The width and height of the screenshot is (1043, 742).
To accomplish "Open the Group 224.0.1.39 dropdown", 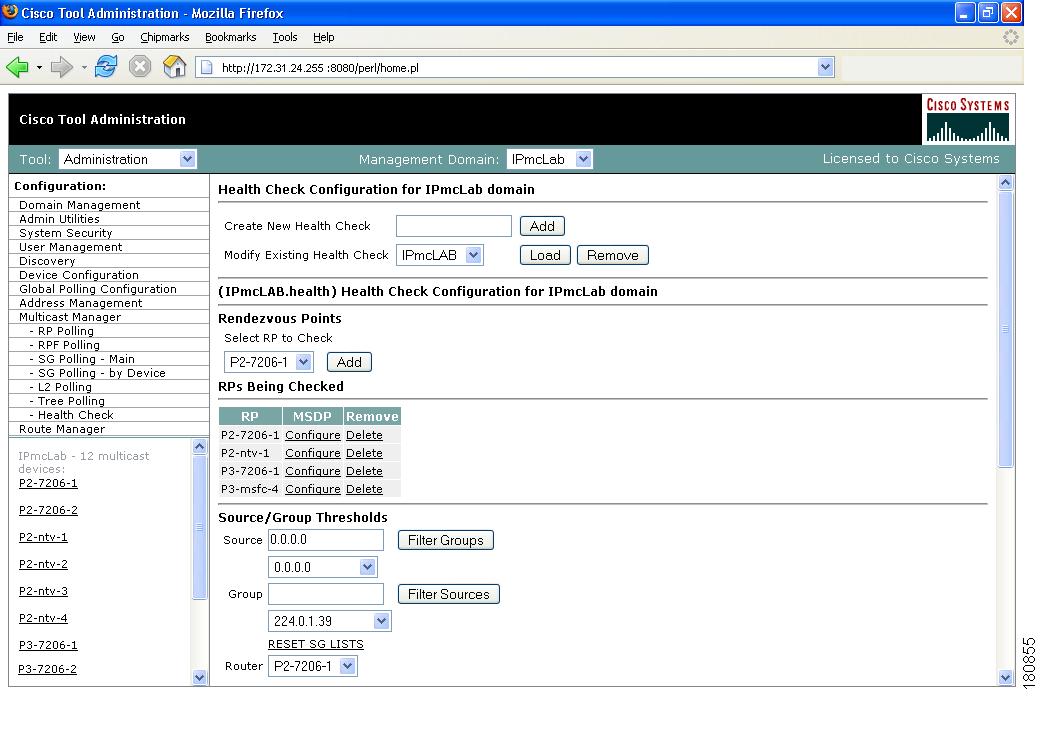I will pyautogui.click(x=329, y=621).
